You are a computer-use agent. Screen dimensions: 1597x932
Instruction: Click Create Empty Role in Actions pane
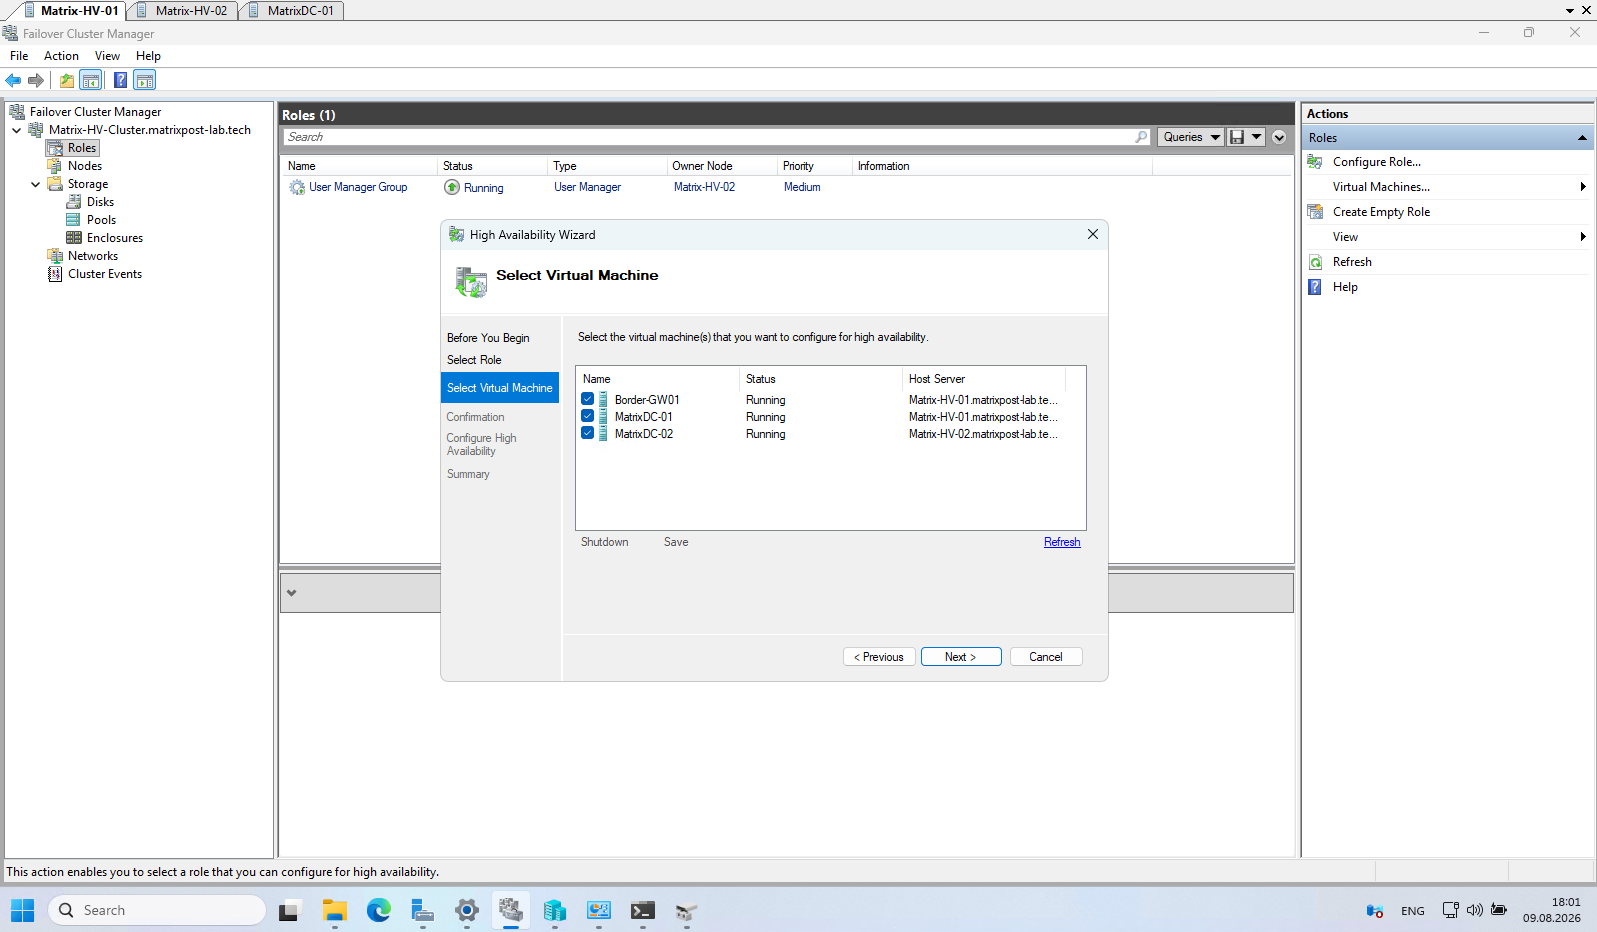[x=1381, y=212]
